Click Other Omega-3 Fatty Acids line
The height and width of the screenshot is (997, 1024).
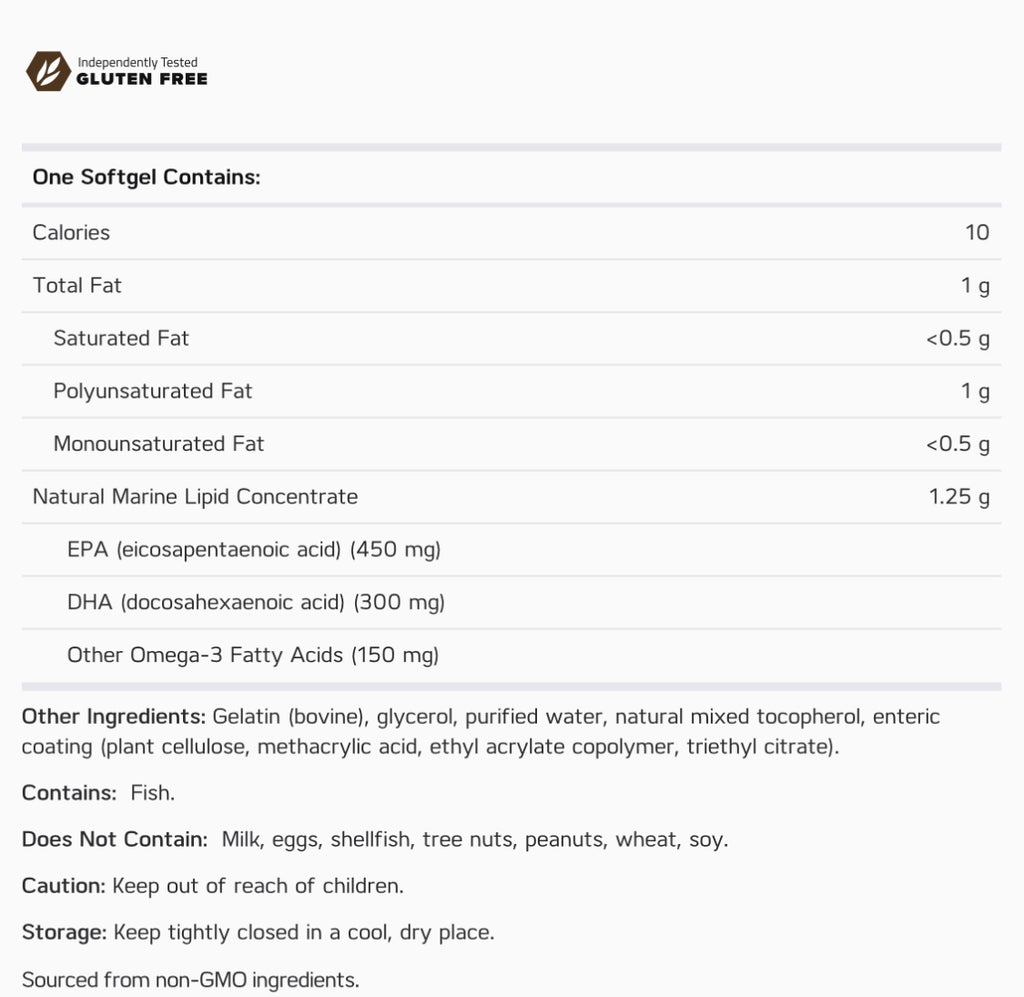click(x=253, y=655)
